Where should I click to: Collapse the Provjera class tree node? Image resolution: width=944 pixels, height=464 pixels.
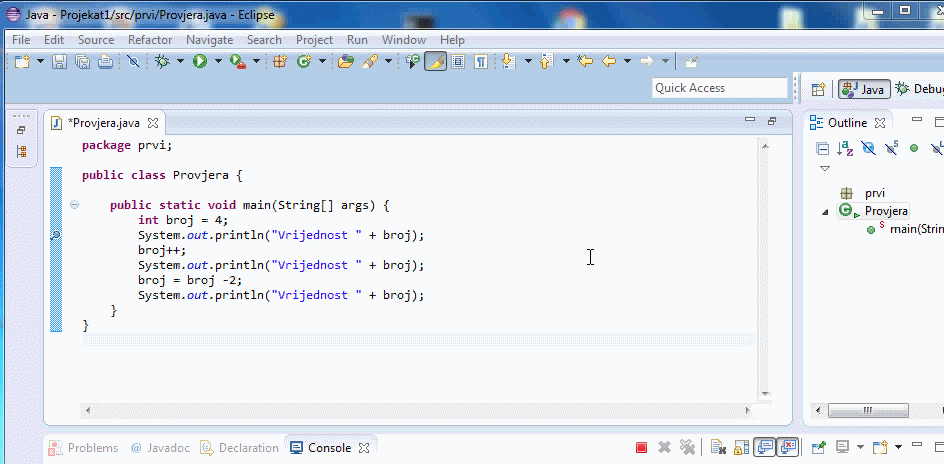point(825,212)
